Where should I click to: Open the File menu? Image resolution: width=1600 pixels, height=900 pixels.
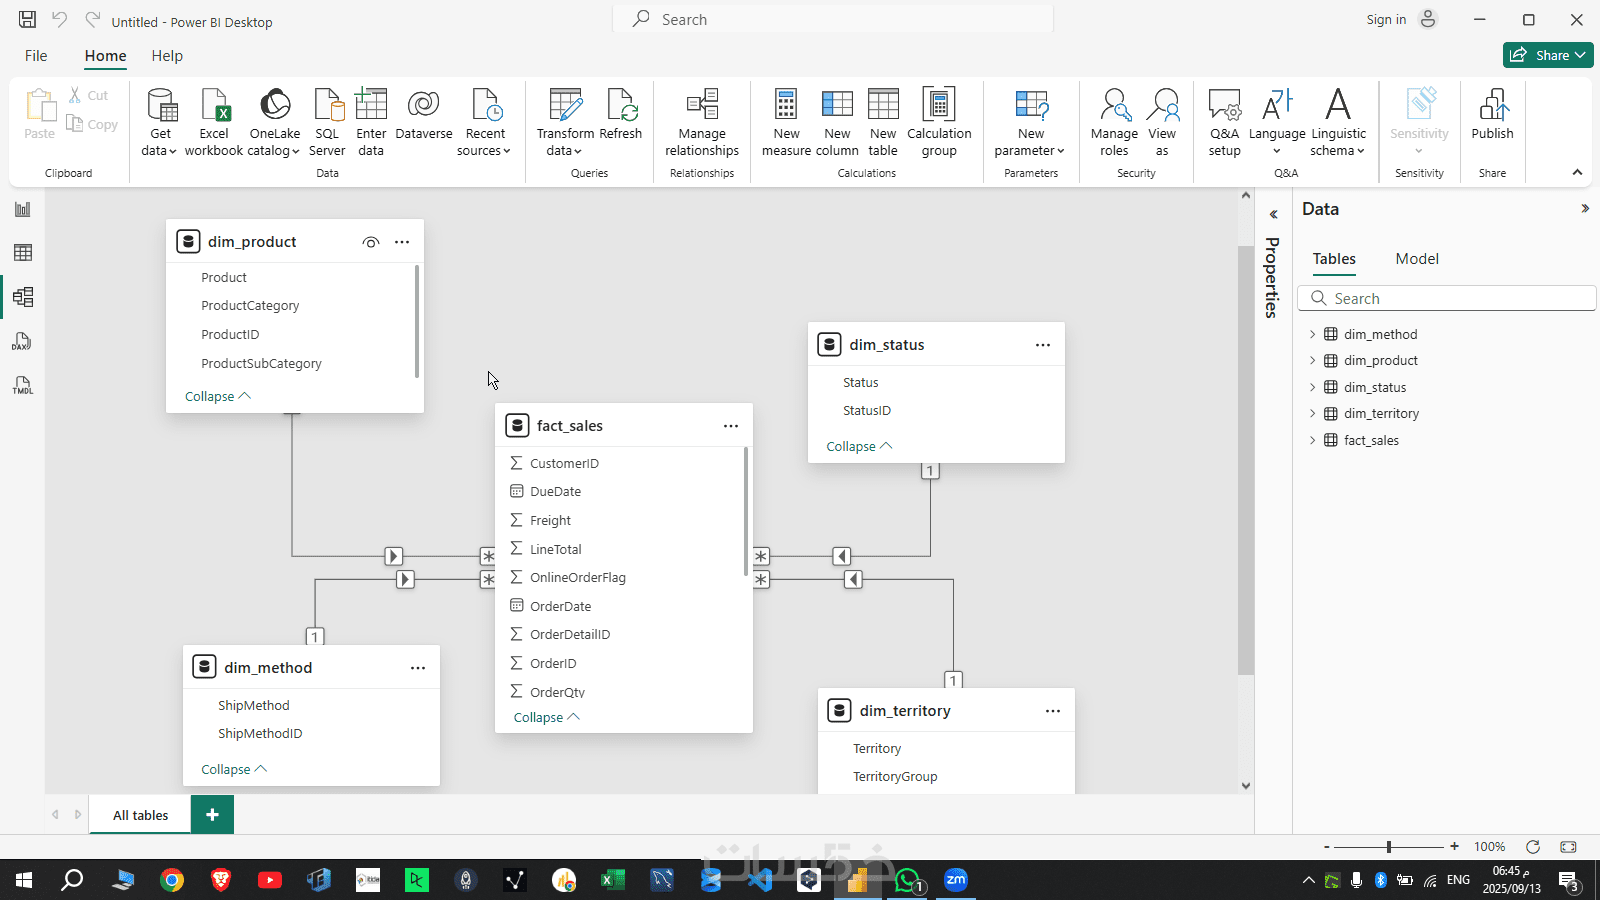[36, 56]
